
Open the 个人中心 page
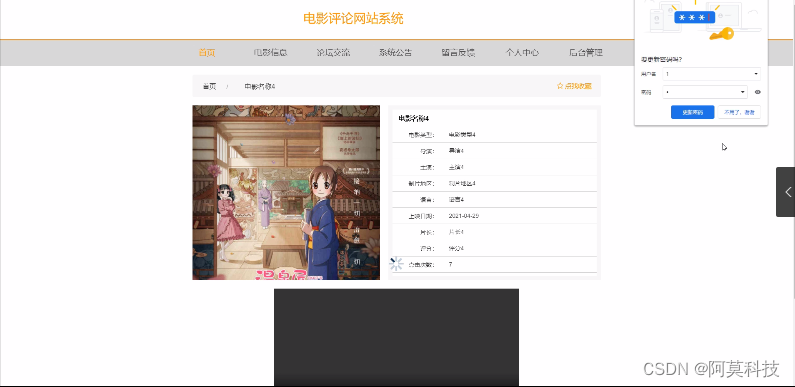tap(522, 53)
